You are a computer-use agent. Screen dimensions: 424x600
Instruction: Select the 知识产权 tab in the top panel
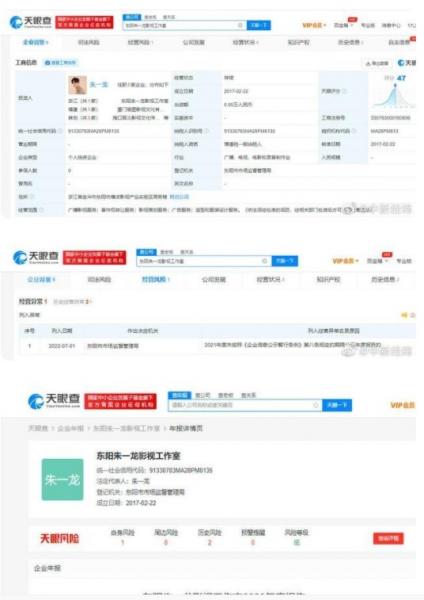(298, 42)
